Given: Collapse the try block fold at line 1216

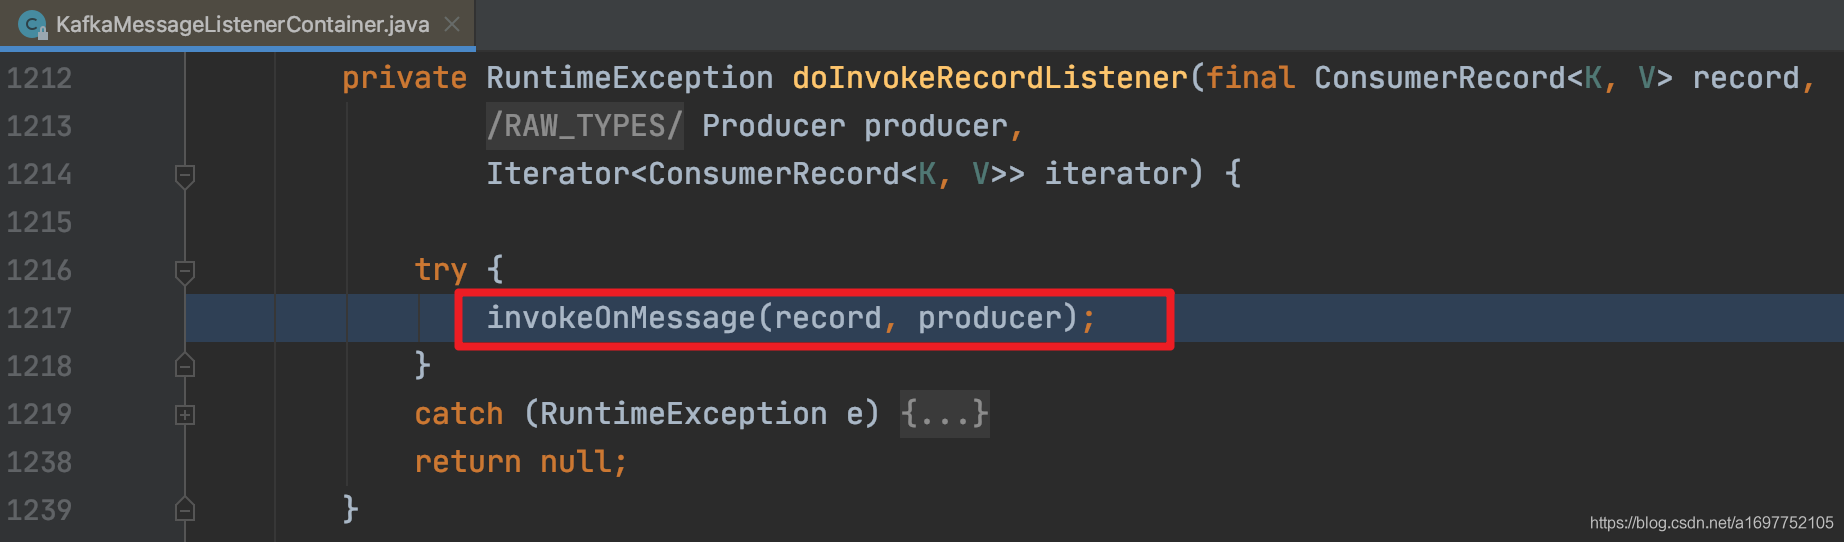Looking at the screenshot, I should tap(185, 271).
